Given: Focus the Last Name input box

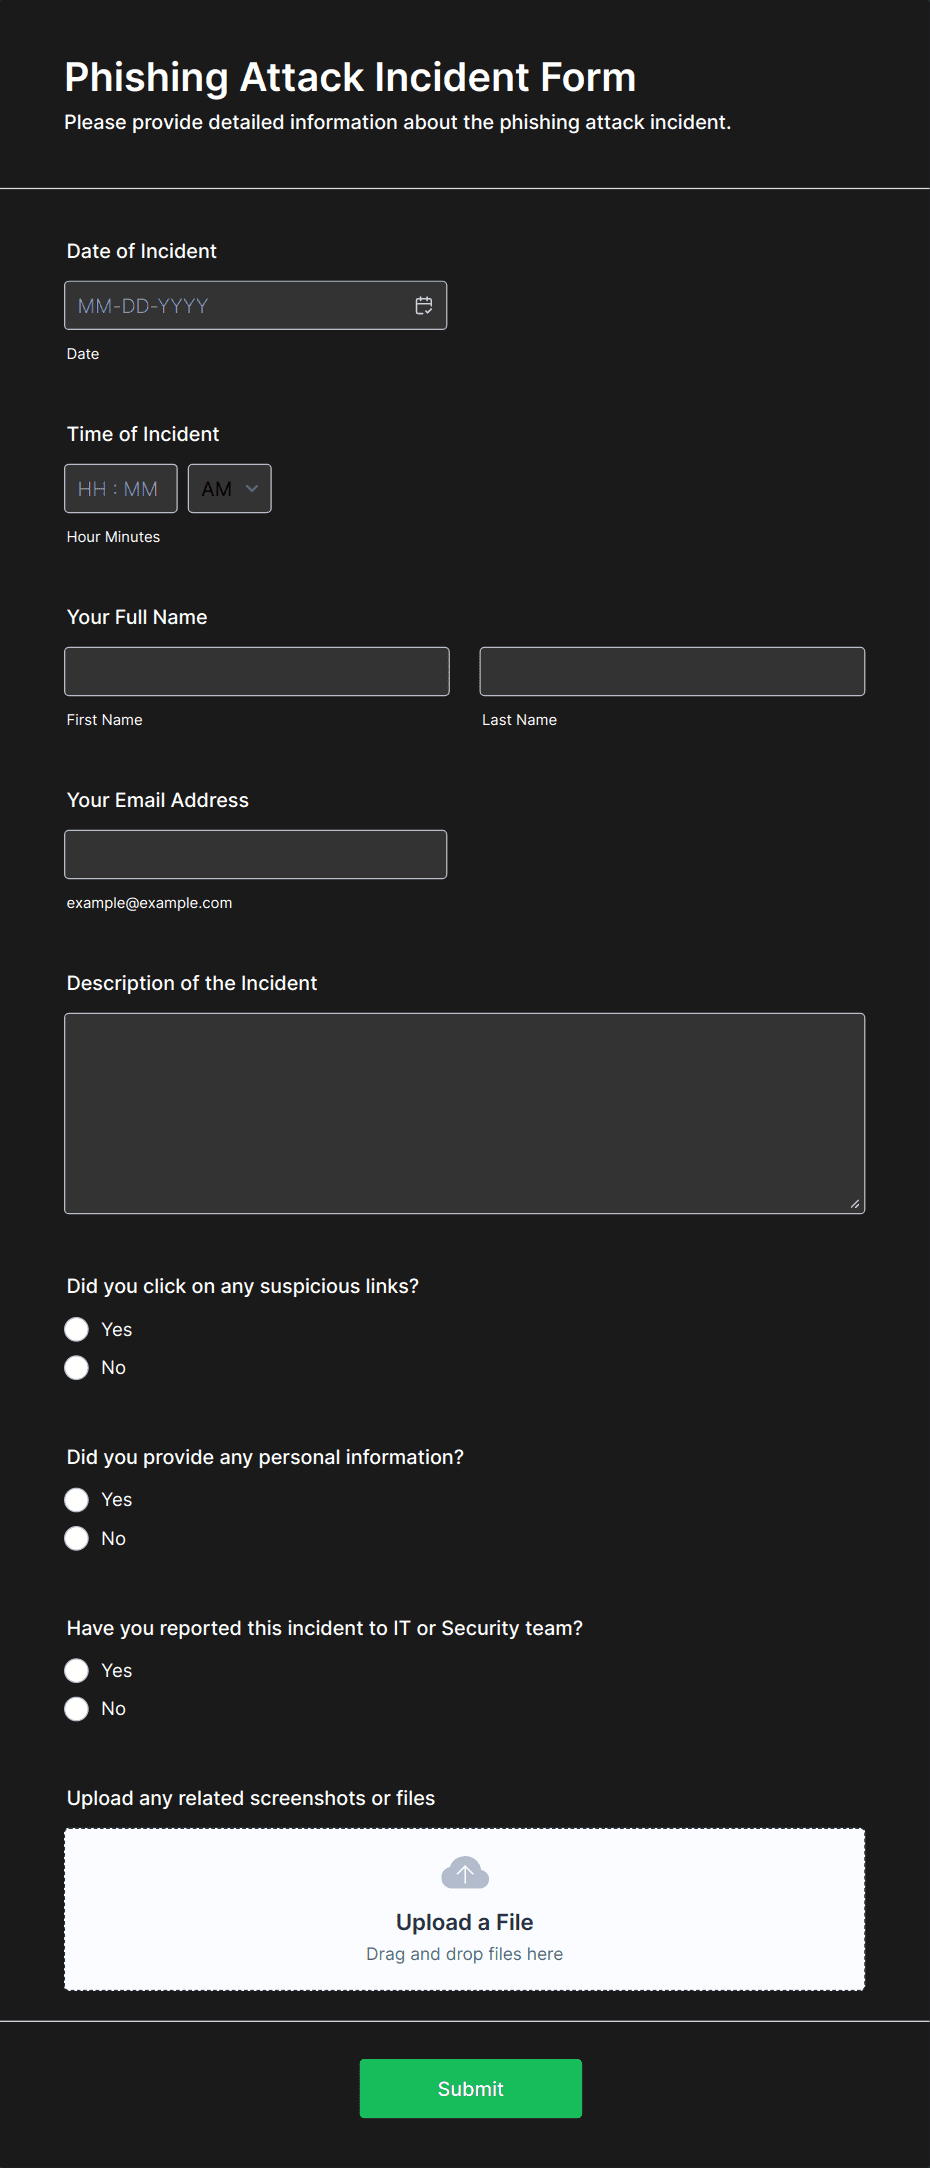Looking at the screenshot, I should (673, 672).
